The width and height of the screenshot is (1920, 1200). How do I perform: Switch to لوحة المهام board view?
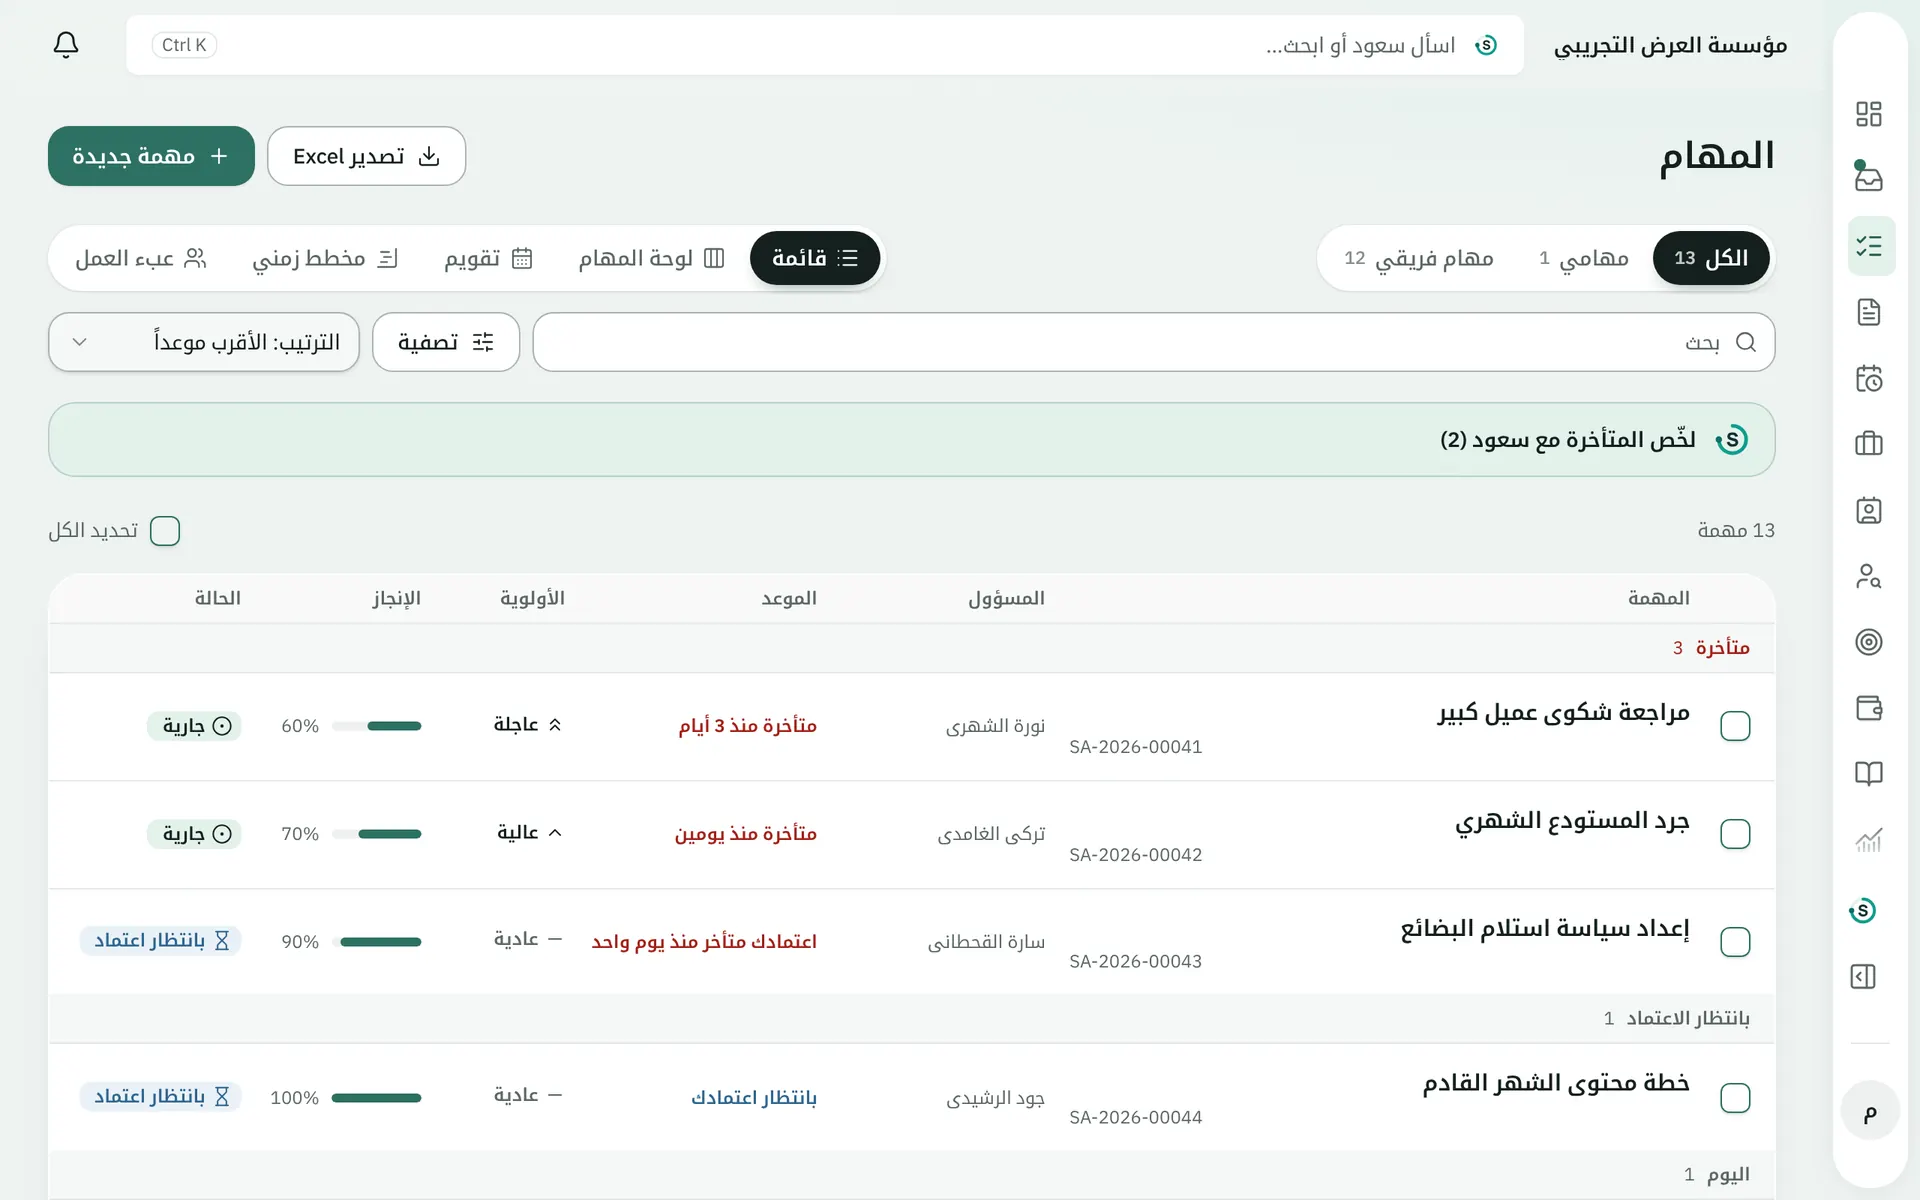(x=651, y=258)
